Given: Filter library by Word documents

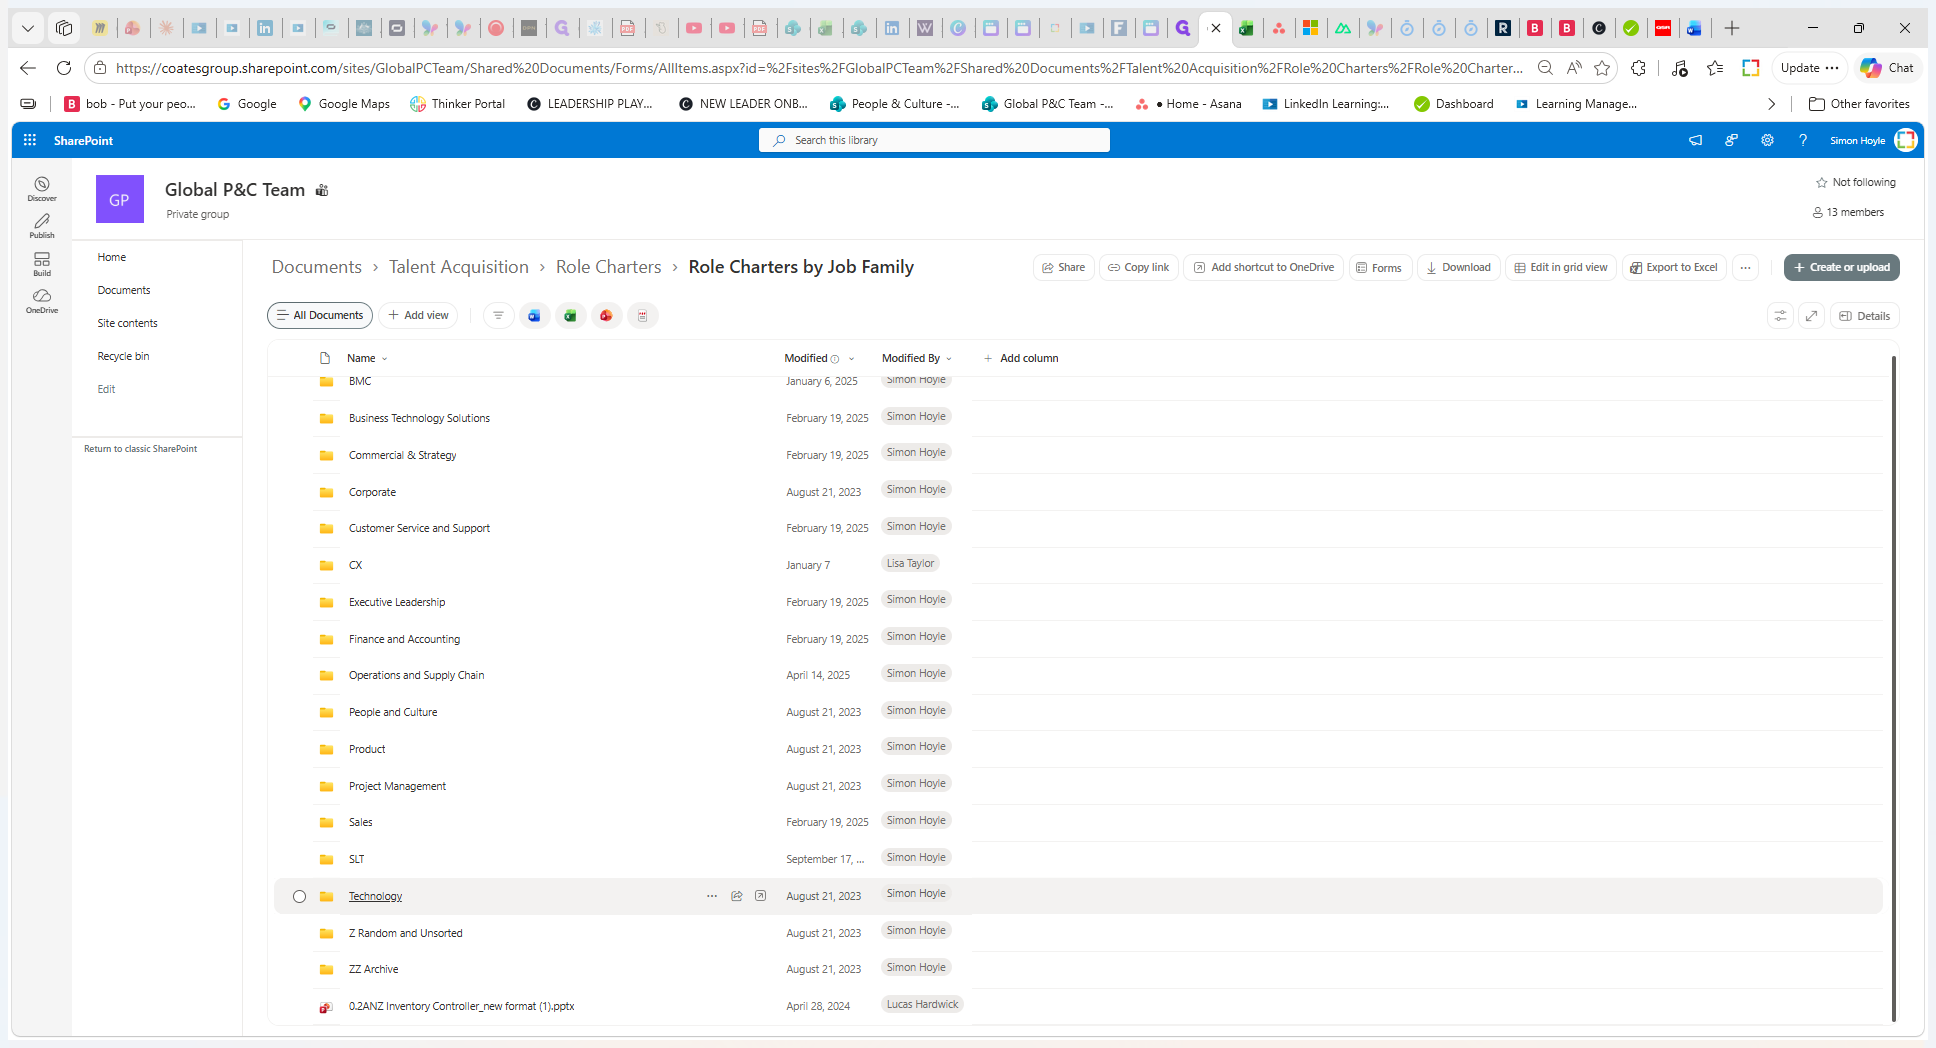Looking at the screenshot, I should 534,316.
